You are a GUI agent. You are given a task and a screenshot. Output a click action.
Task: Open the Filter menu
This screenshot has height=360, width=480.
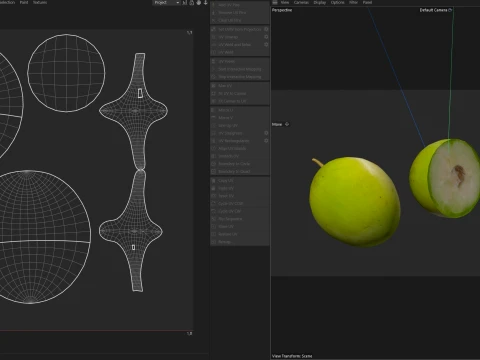click(353, 2)
